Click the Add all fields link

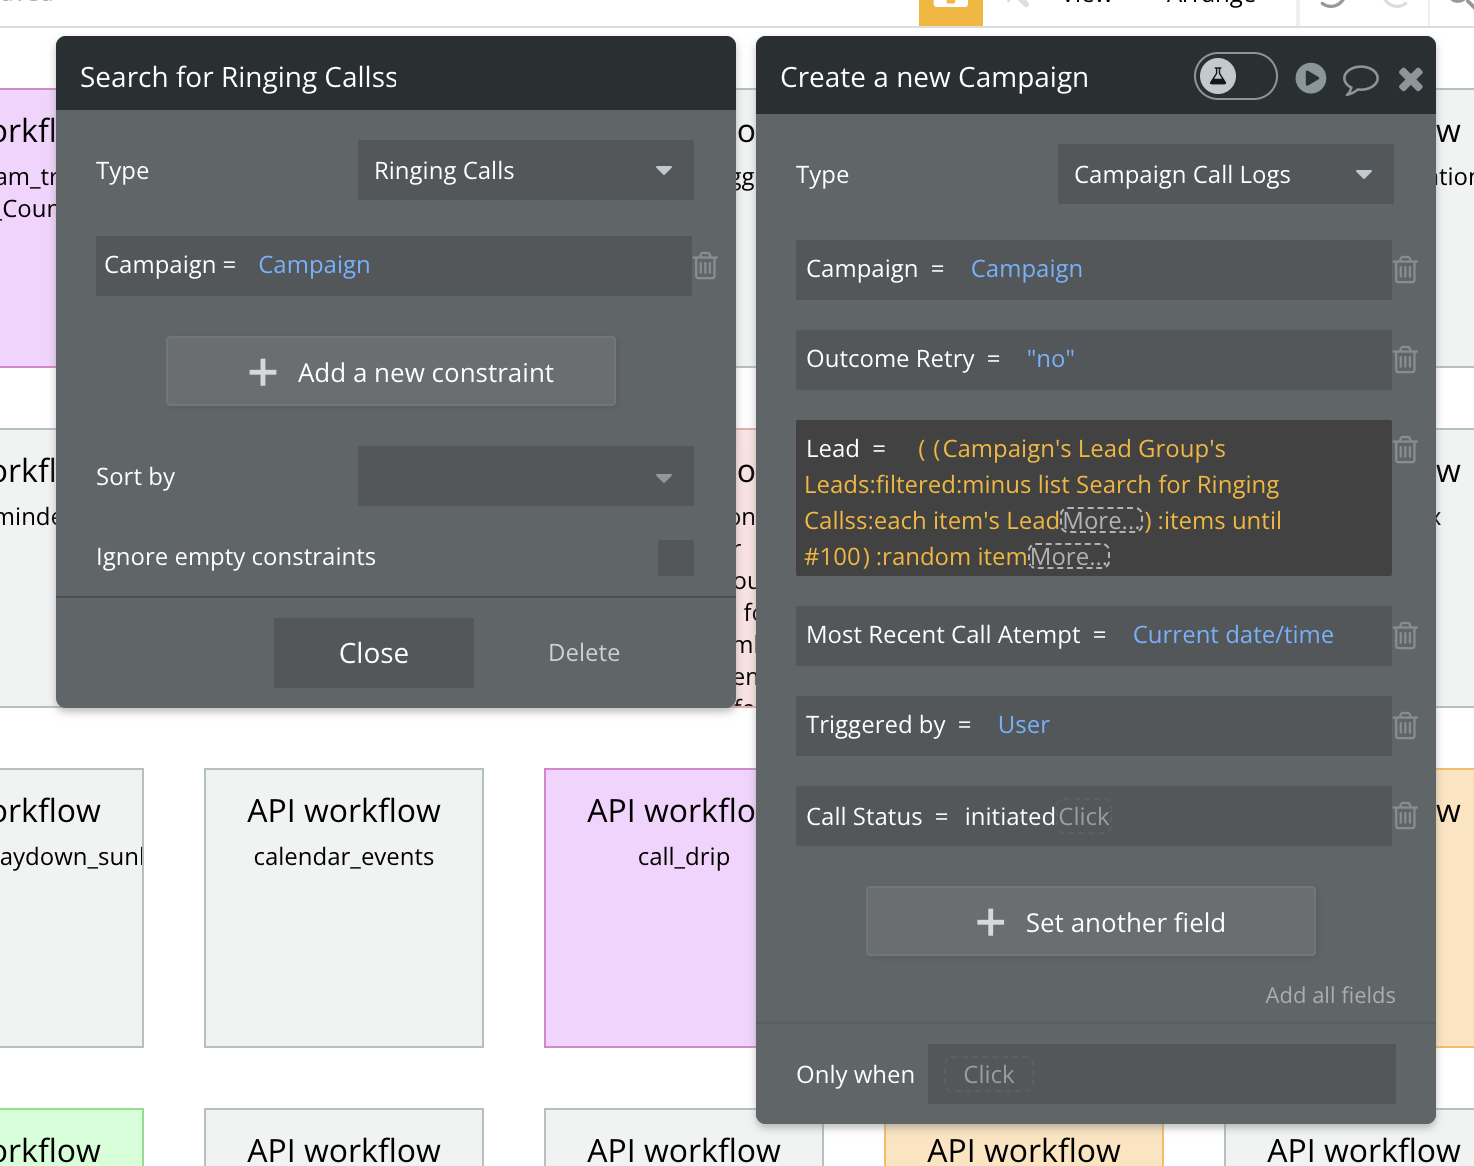pyautogui.click(x=1330, y=995)
